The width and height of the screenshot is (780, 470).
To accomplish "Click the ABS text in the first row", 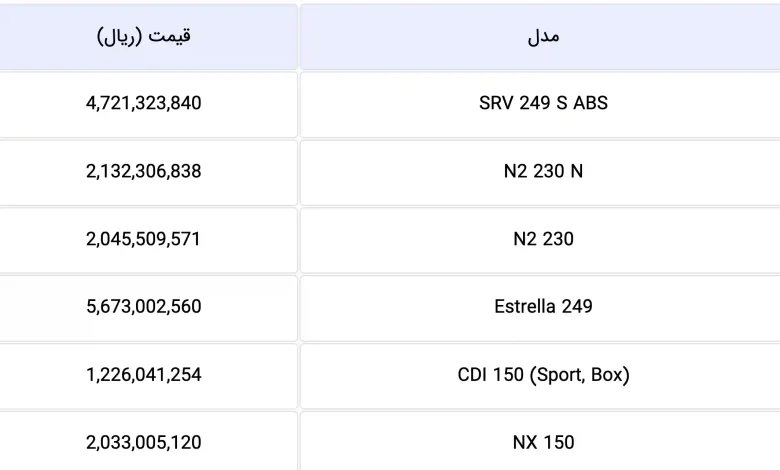I will tap(590, 103).
